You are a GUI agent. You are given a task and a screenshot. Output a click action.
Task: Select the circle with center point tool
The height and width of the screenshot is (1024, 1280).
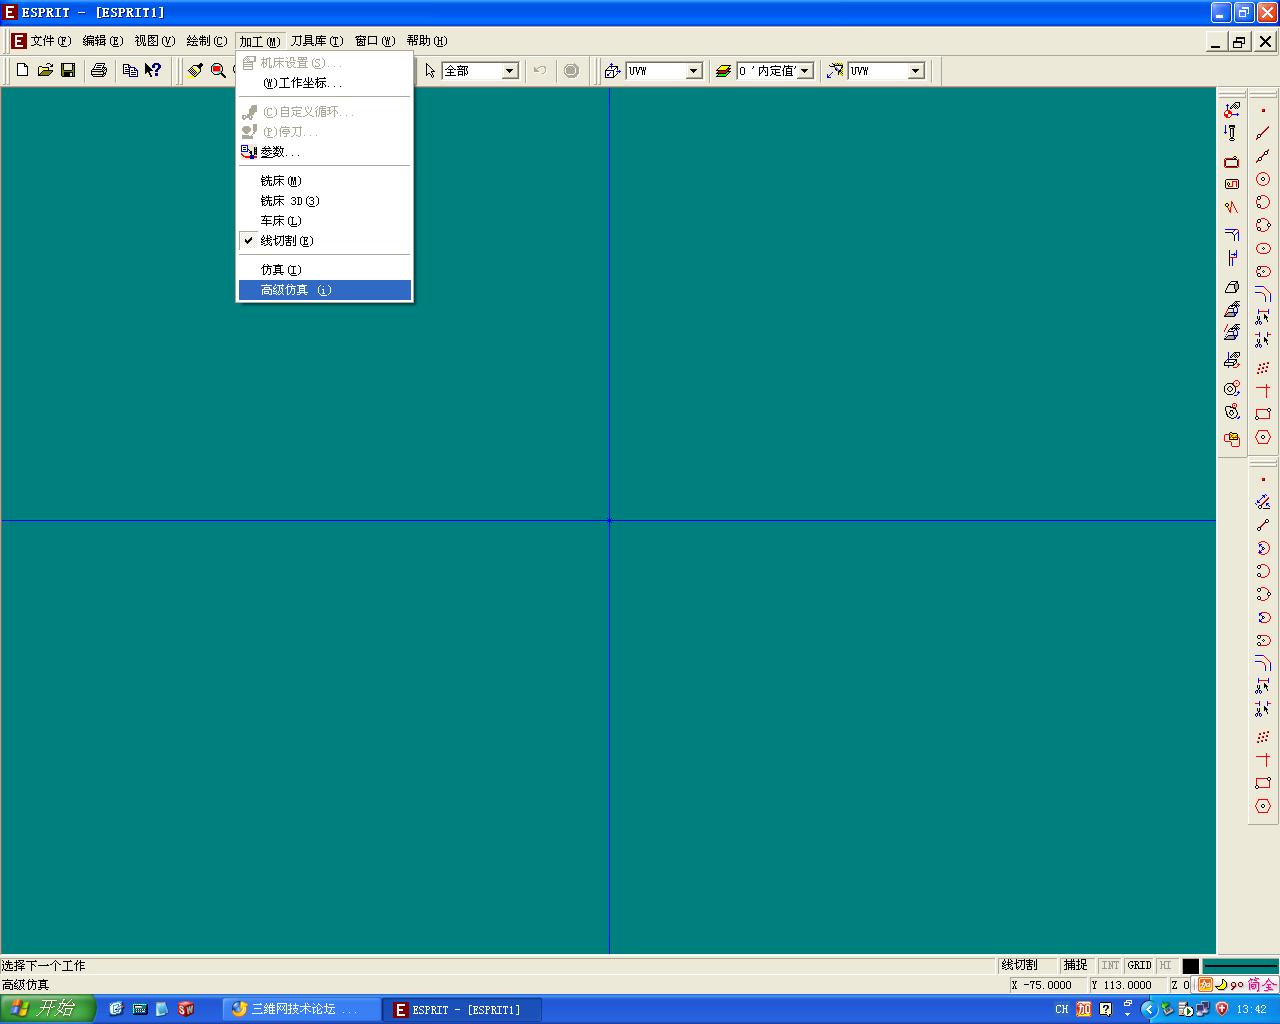(1263, 179)
